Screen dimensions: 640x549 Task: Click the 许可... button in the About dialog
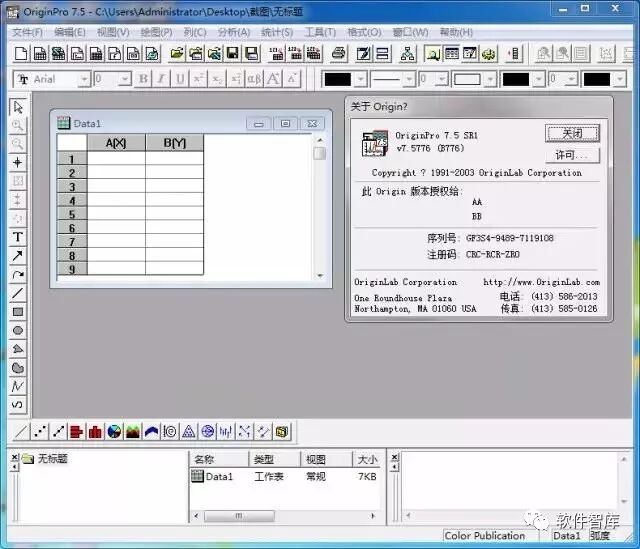tap(572, 155)
